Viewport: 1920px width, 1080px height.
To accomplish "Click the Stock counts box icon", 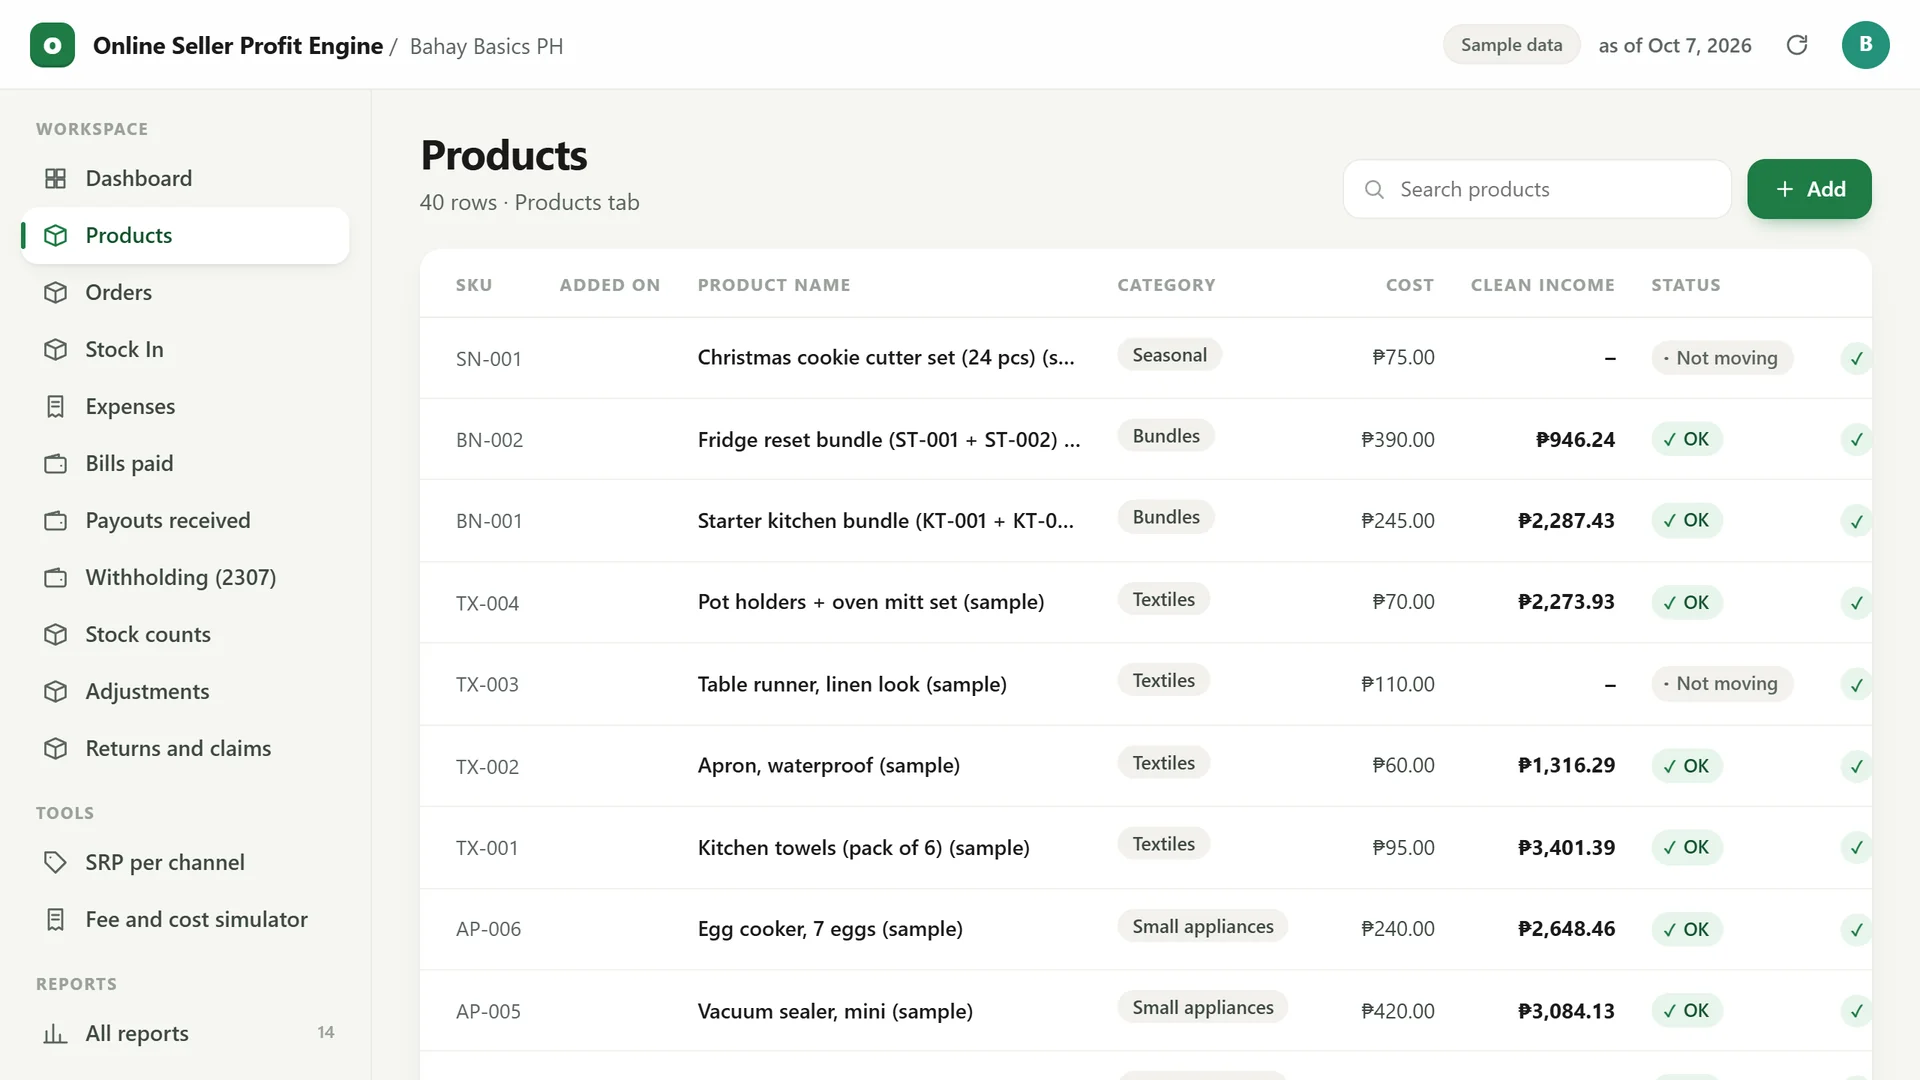I will pyautogui.click(x=56, y=634).
